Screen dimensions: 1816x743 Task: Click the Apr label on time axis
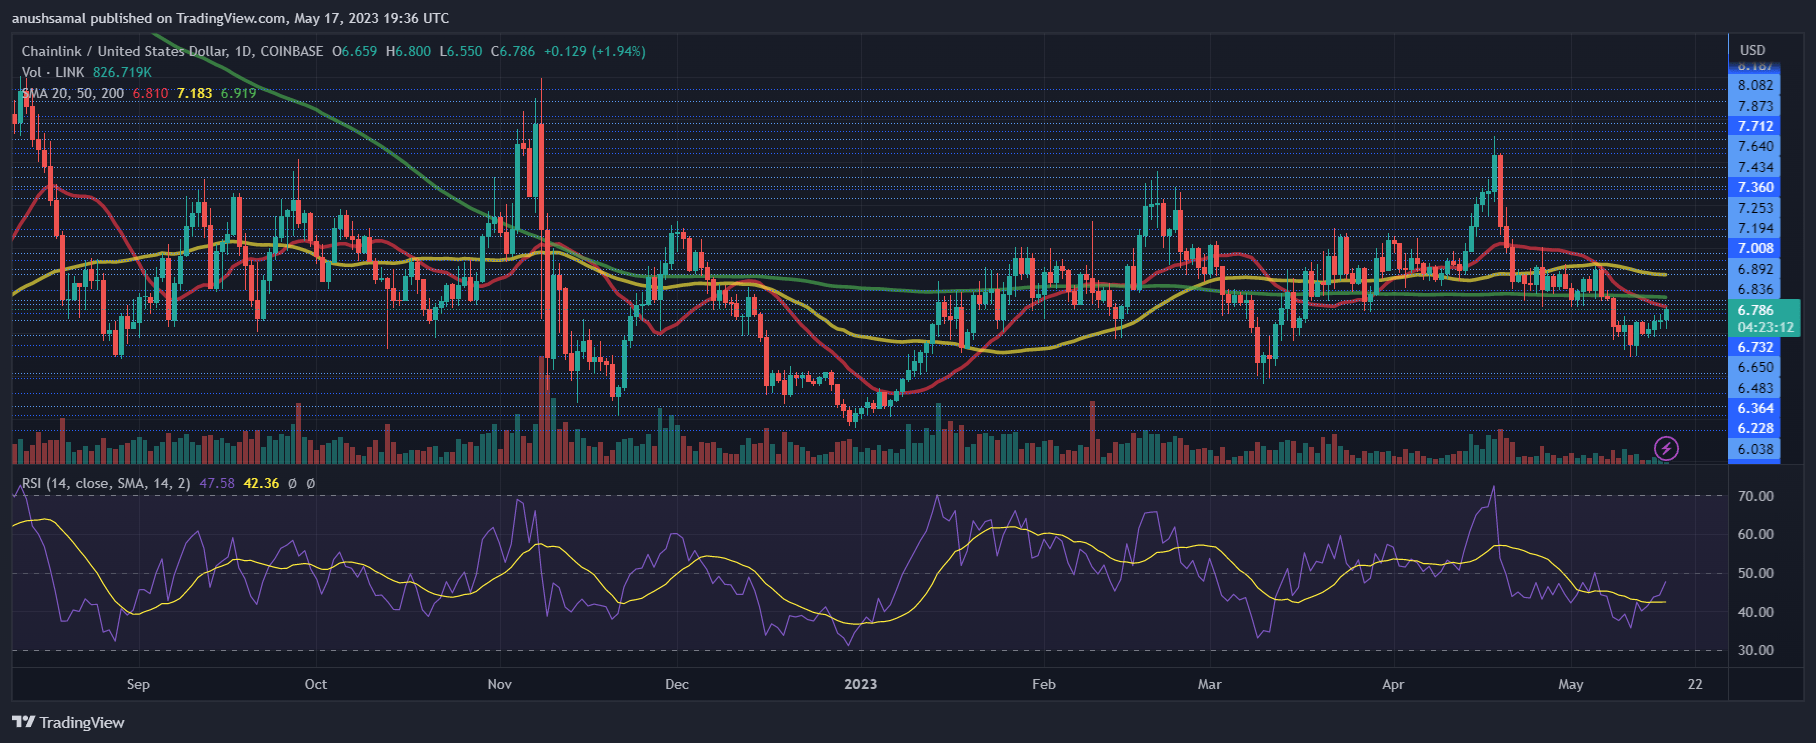coord(1393,684)
